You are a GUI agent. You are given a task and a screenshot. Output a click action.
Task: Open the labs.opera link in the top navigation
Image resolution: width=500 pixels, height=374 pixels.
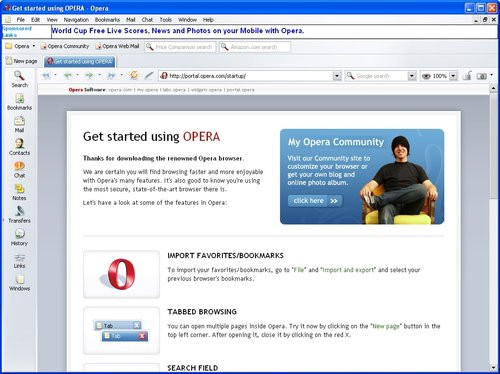(x=174, y=90)
